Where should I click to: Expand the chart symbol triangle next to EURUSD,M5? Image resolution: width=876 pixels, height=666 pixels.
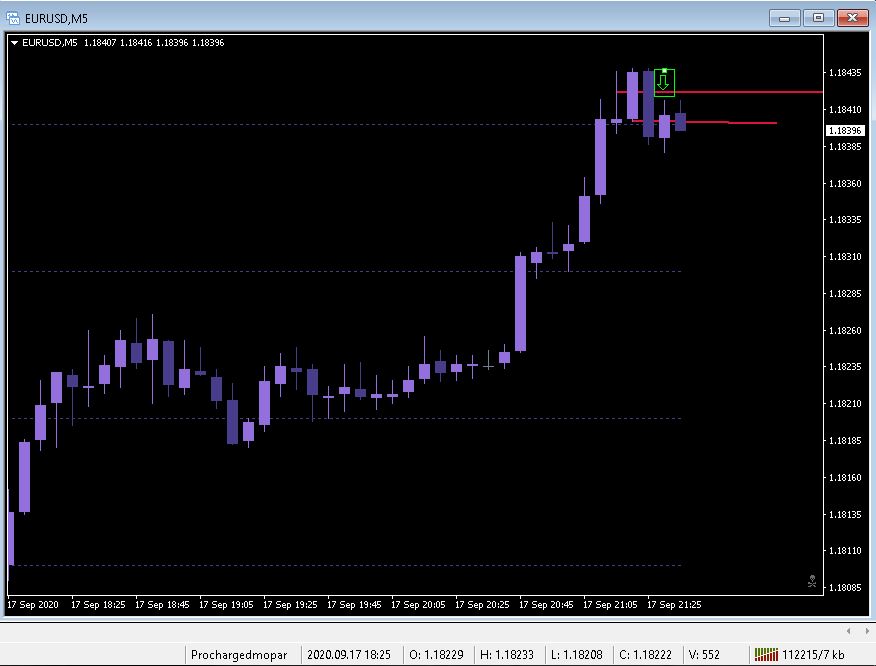(15, 42)
